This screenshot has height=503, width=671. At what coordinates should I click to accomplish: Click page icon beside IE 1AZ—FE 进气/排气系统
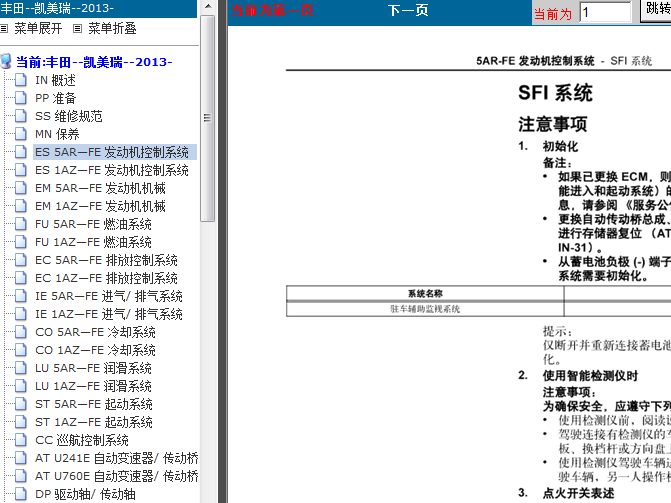(21, 314)
